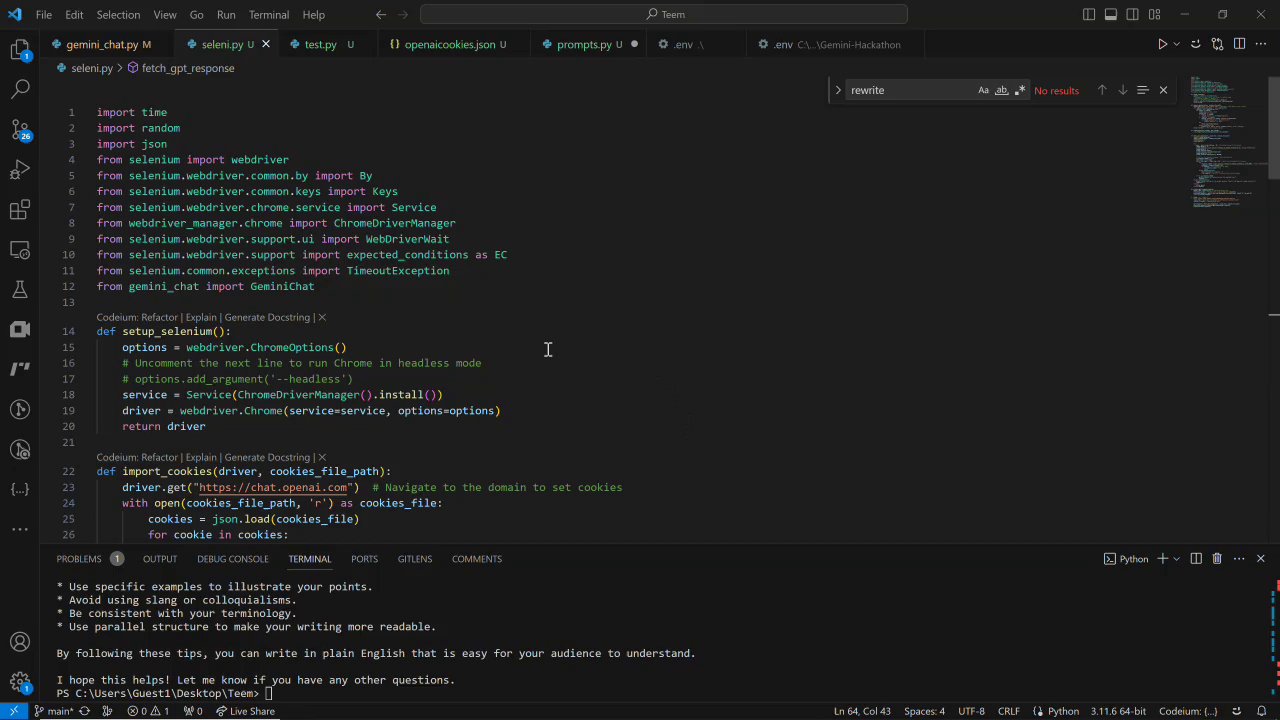This screenshot has height=720, width=1280.
Task: Close the seleni.py tab
Action: pyautogui.click(x=265, y=44)
